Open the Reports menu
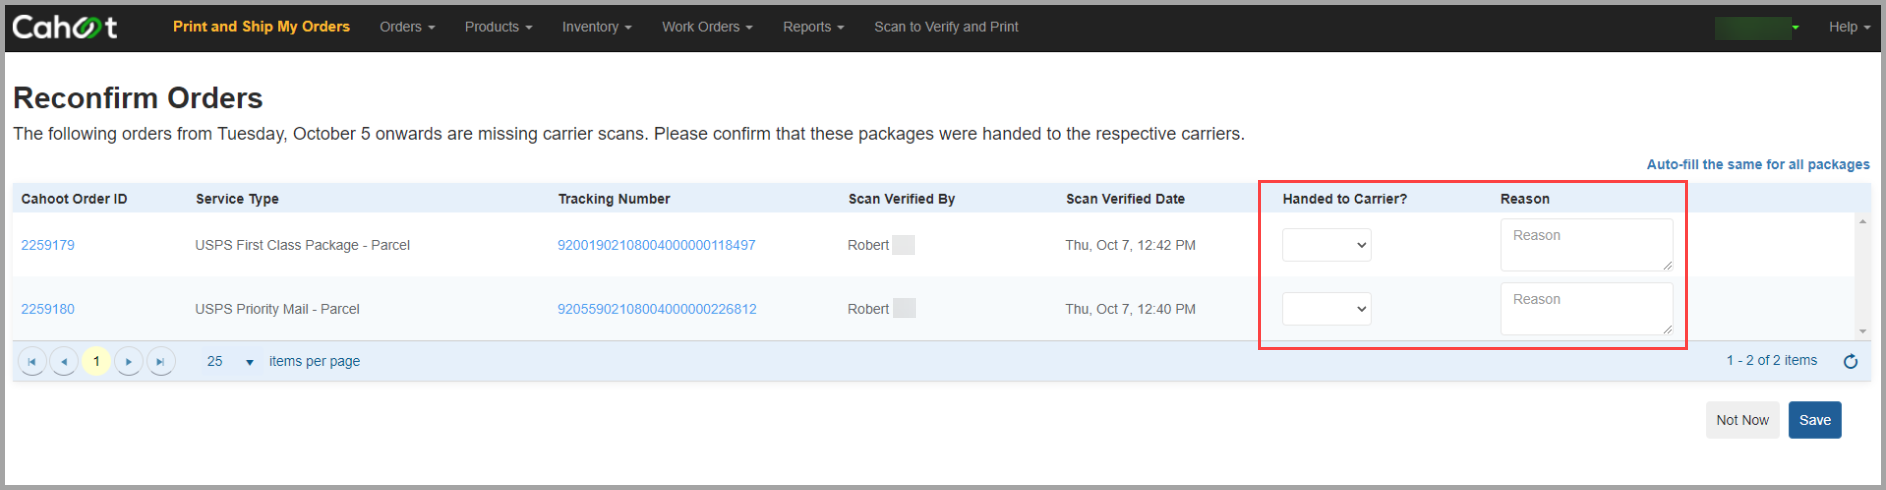 (813, 27)
